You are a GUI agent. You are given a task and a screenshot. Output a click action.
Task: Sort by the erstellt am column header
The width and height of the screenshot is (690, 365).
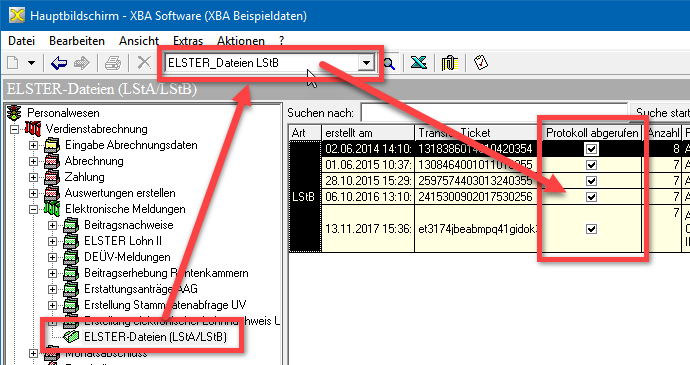click(368, 133)
